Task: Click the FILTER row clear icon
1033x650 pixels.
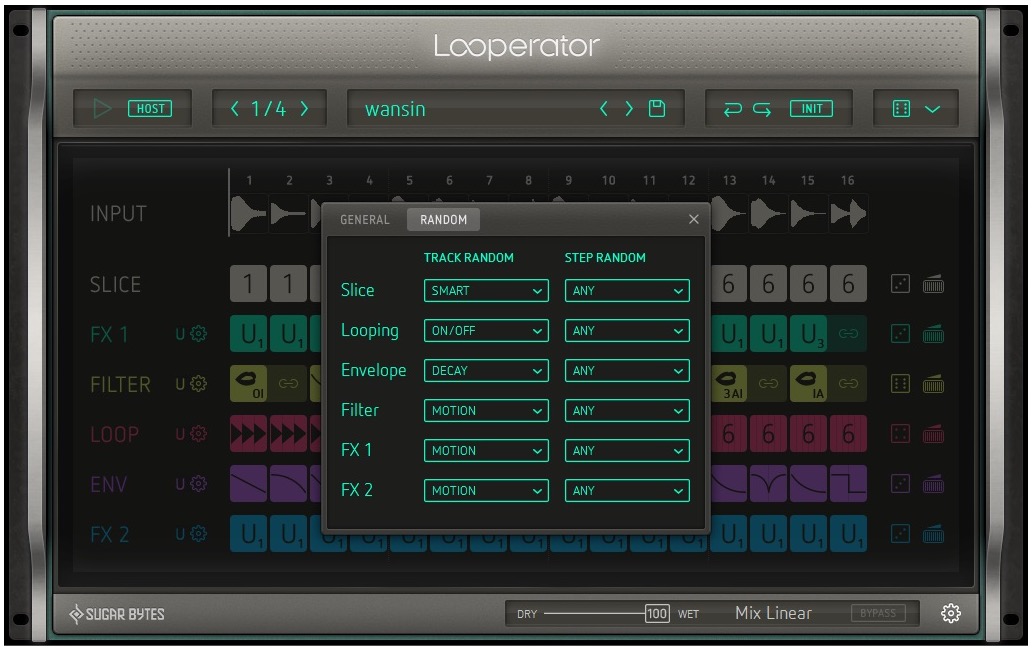Action: coord(933,384)
